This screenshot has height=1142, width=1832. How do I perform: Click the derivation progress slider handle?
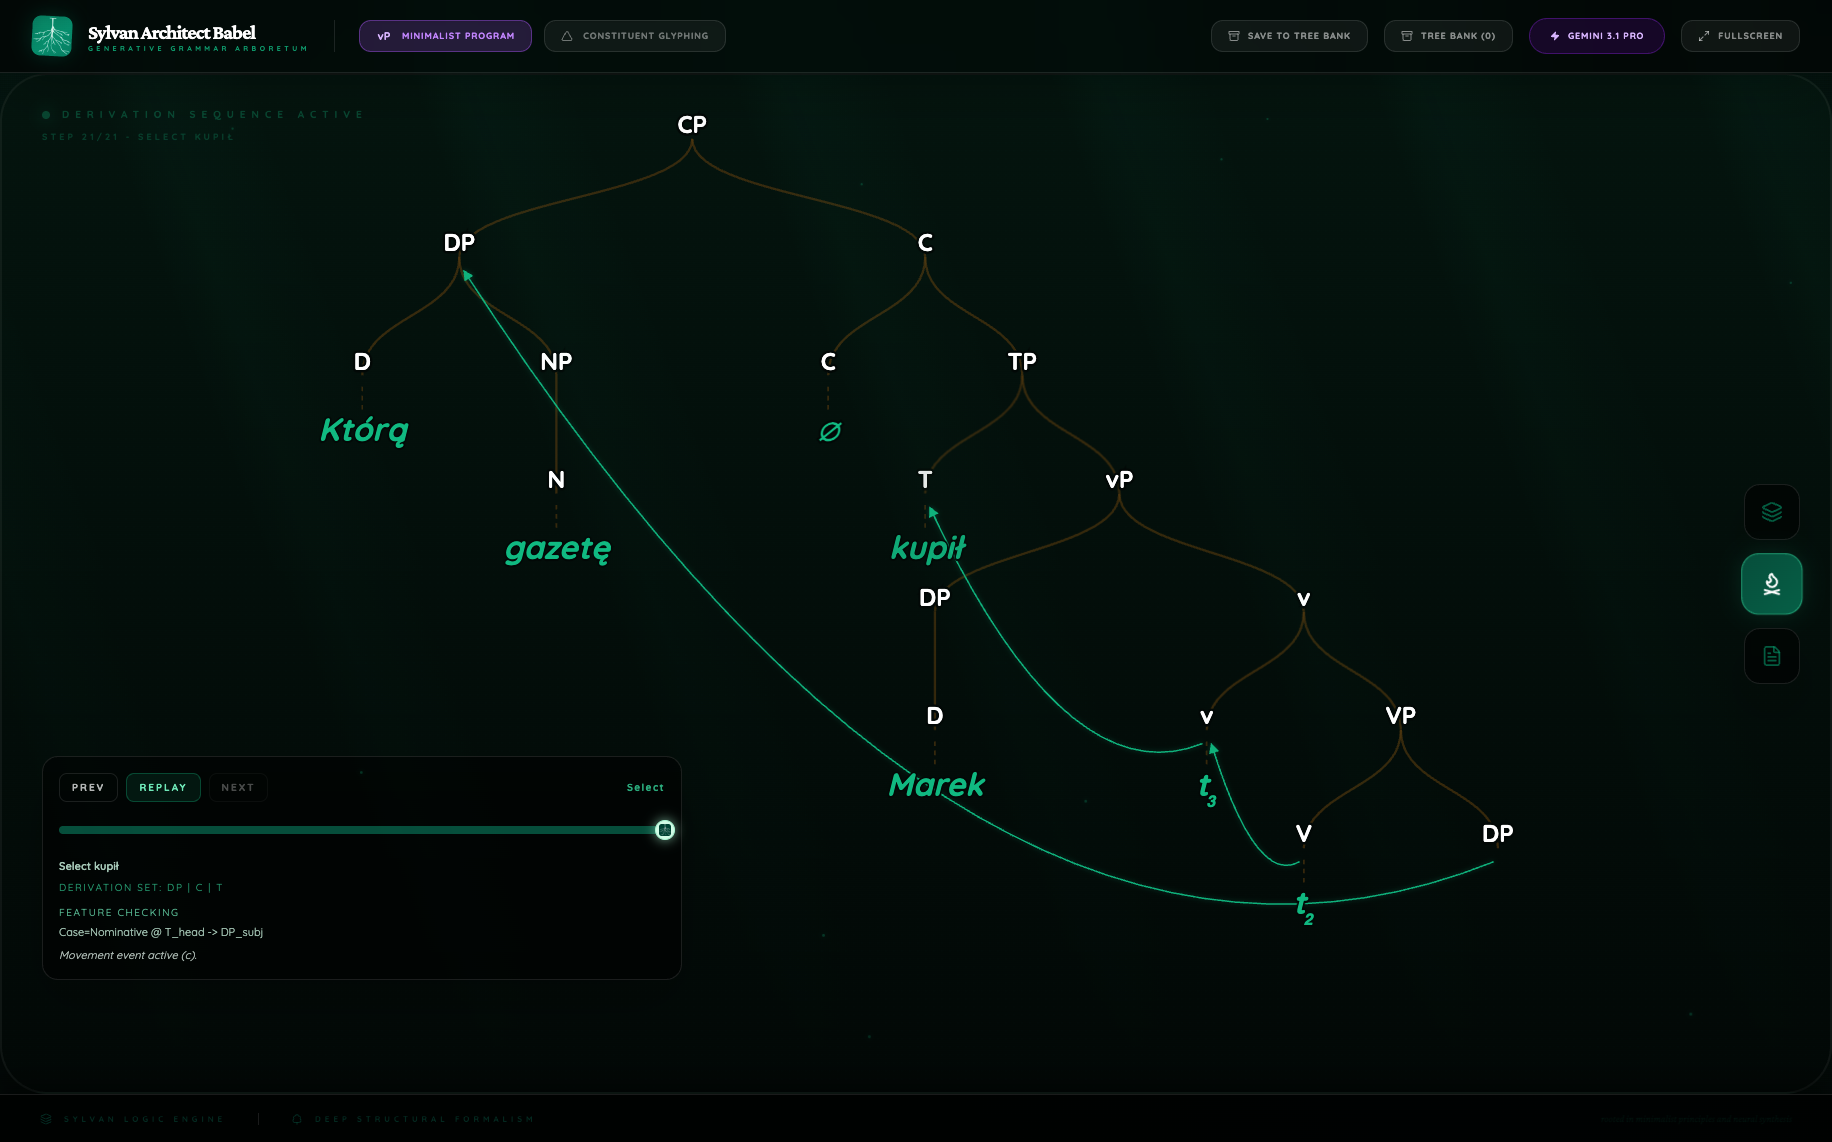tap(665, 830)
